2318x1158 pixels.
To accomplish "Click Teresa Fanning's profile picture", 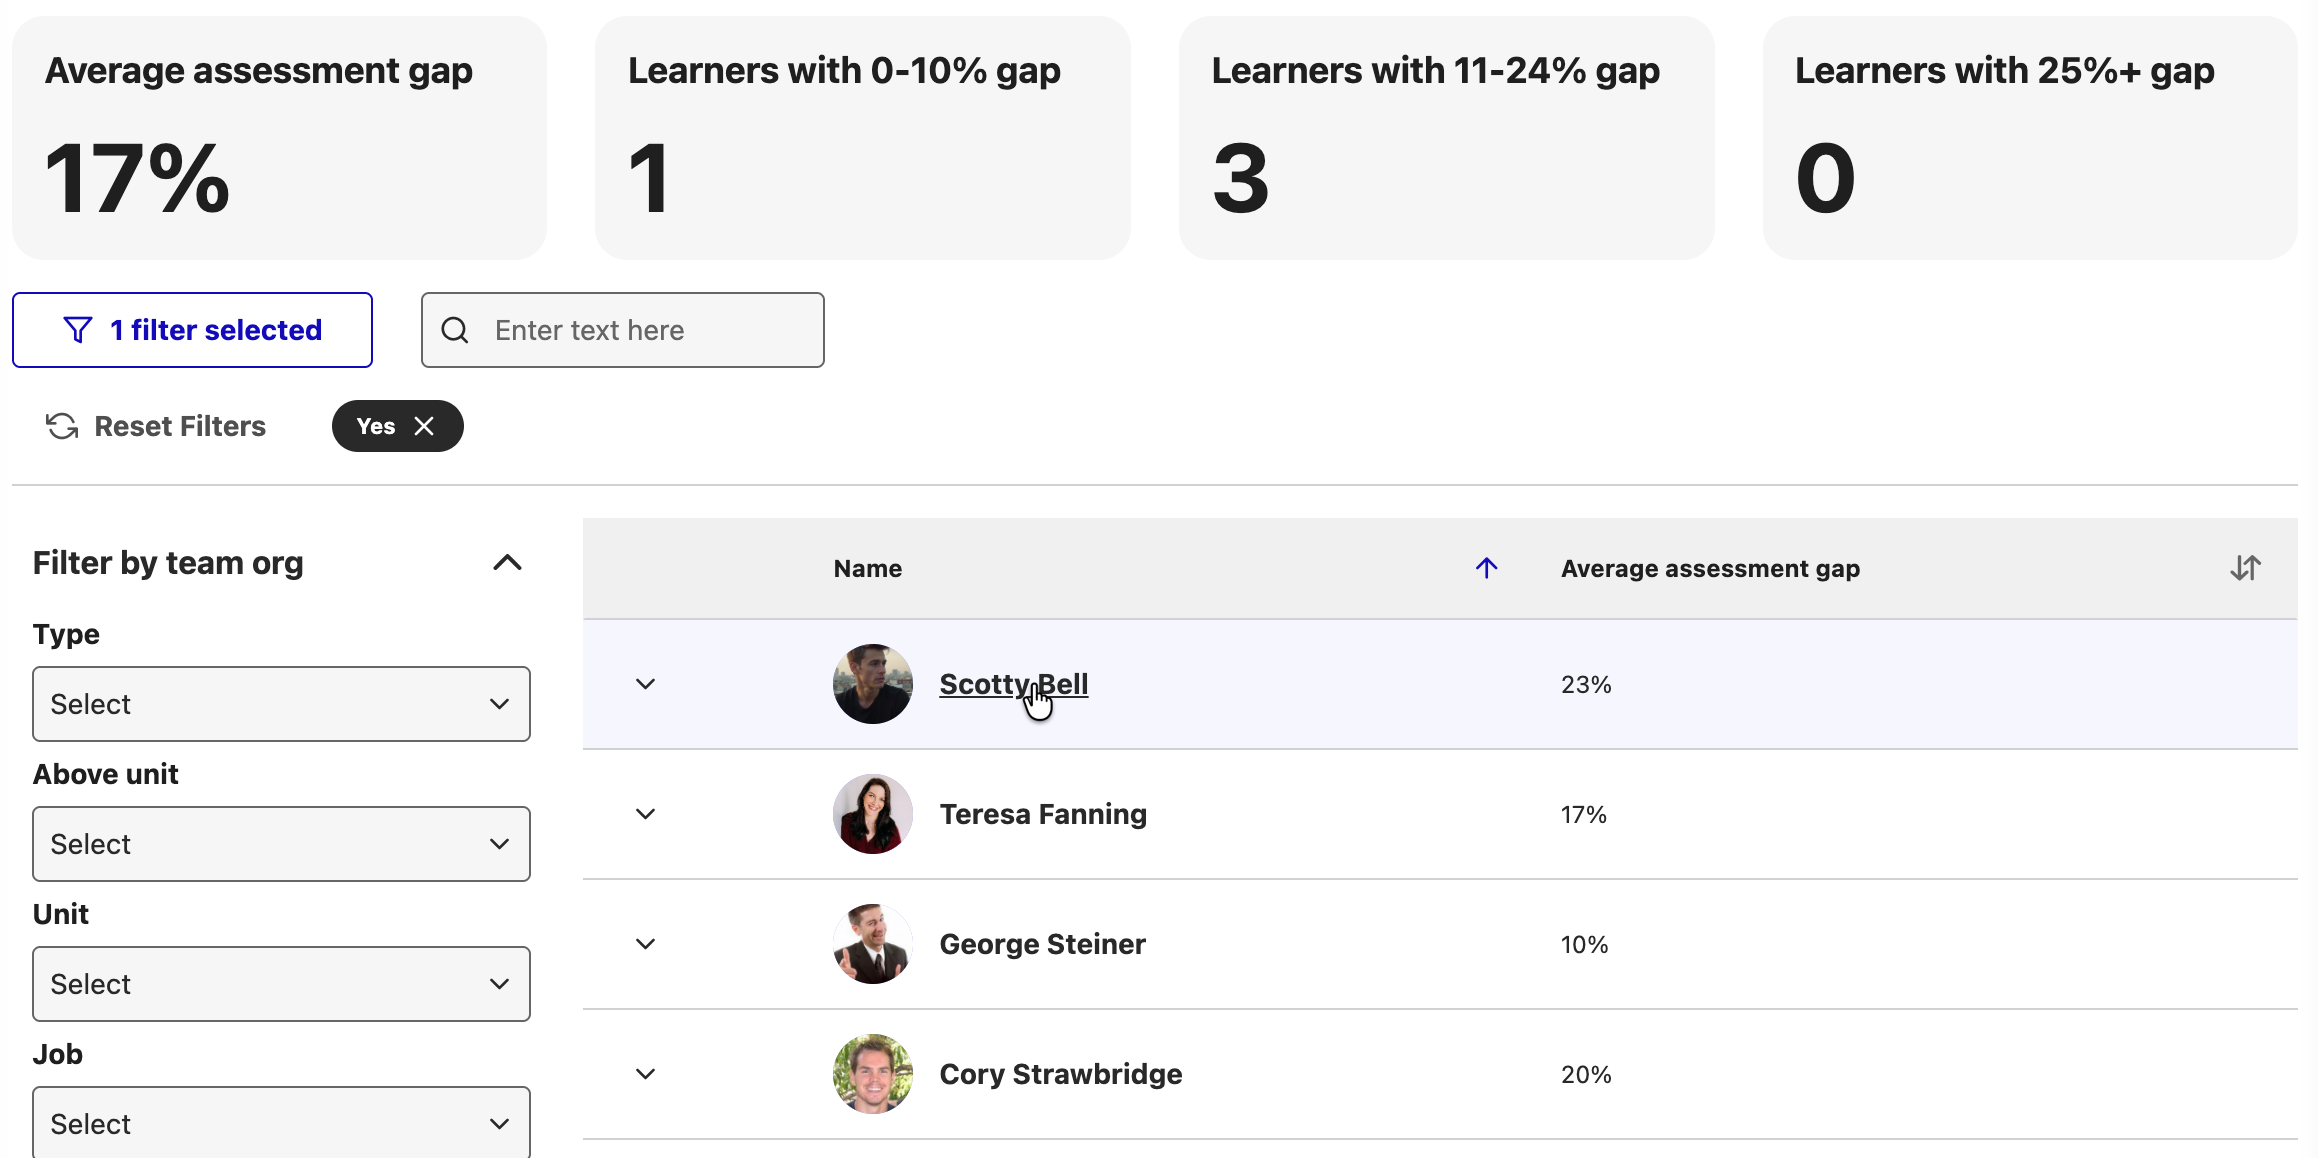I will [x=873, y=814].
